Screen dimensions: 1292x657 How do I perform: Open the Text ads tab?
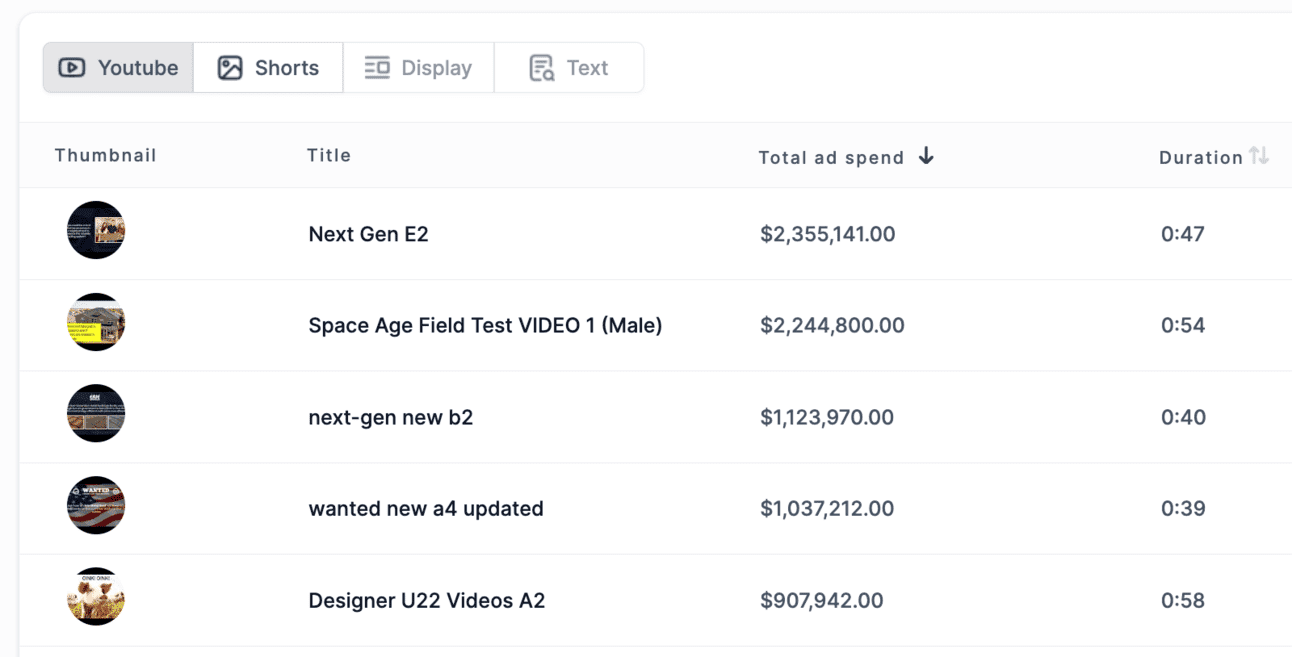(568, 68)
